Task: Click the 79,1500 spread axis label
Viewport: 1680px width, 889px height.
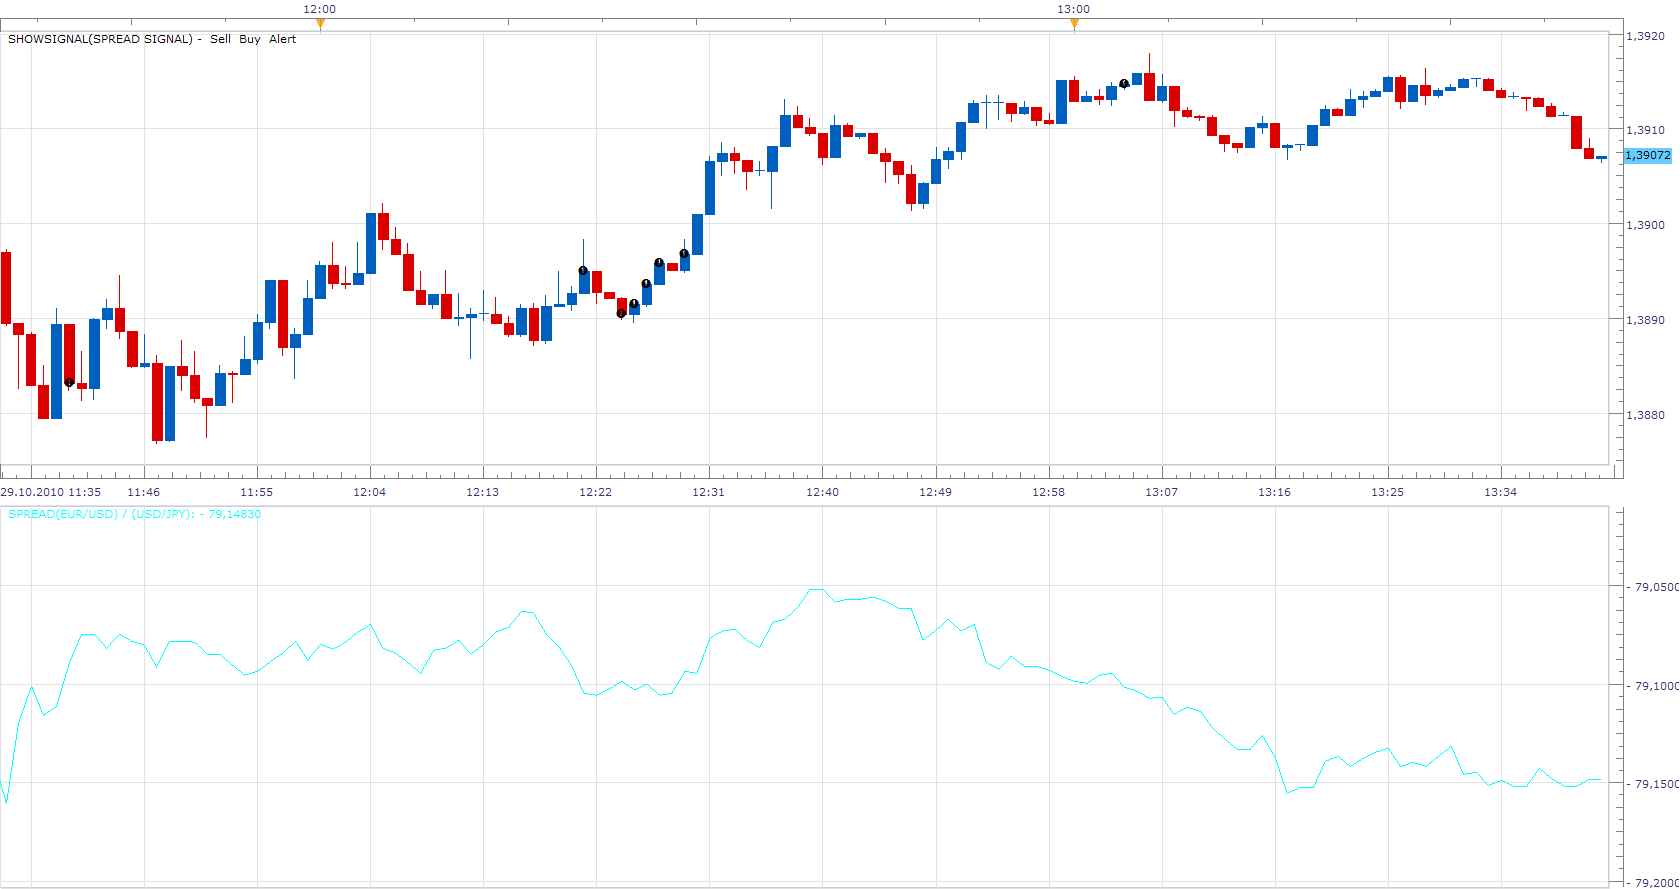Action: (x=1656, y=784)
